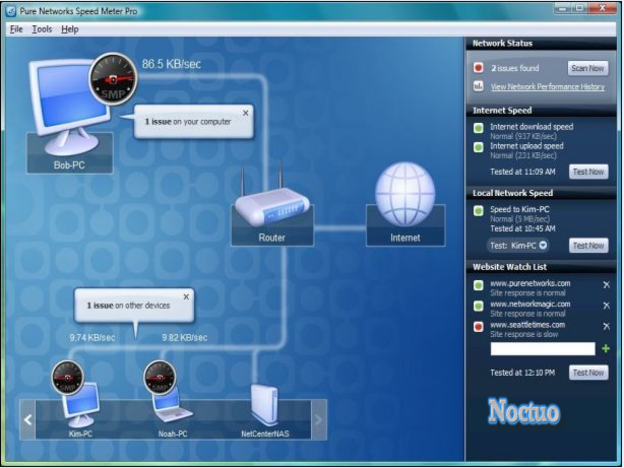Select the Internet globe icon
Image resolution: width=624 pixels, height=468 pixels.
click(x=405, y=194)
